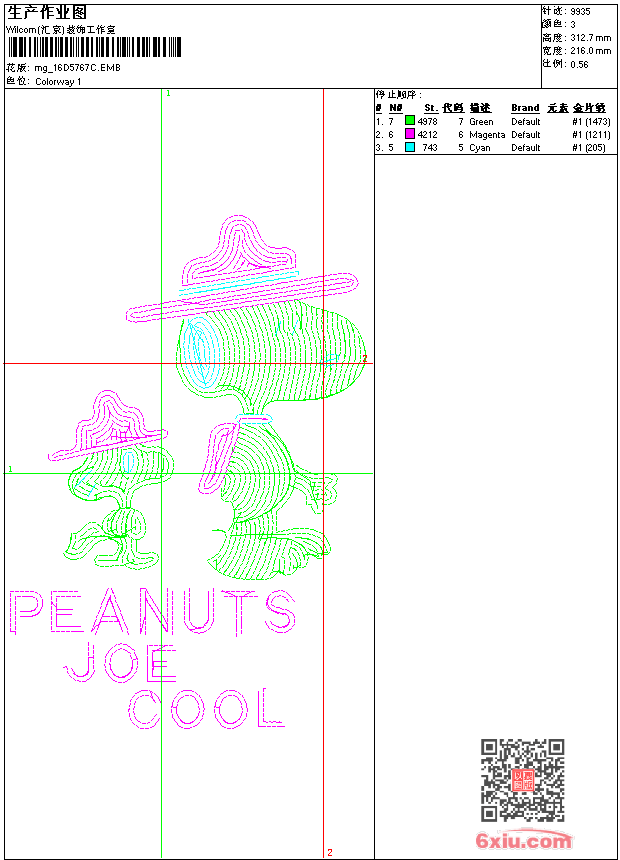The image size is (620, 860).
Task: Click the 金片数 column header
Action: 589,108
